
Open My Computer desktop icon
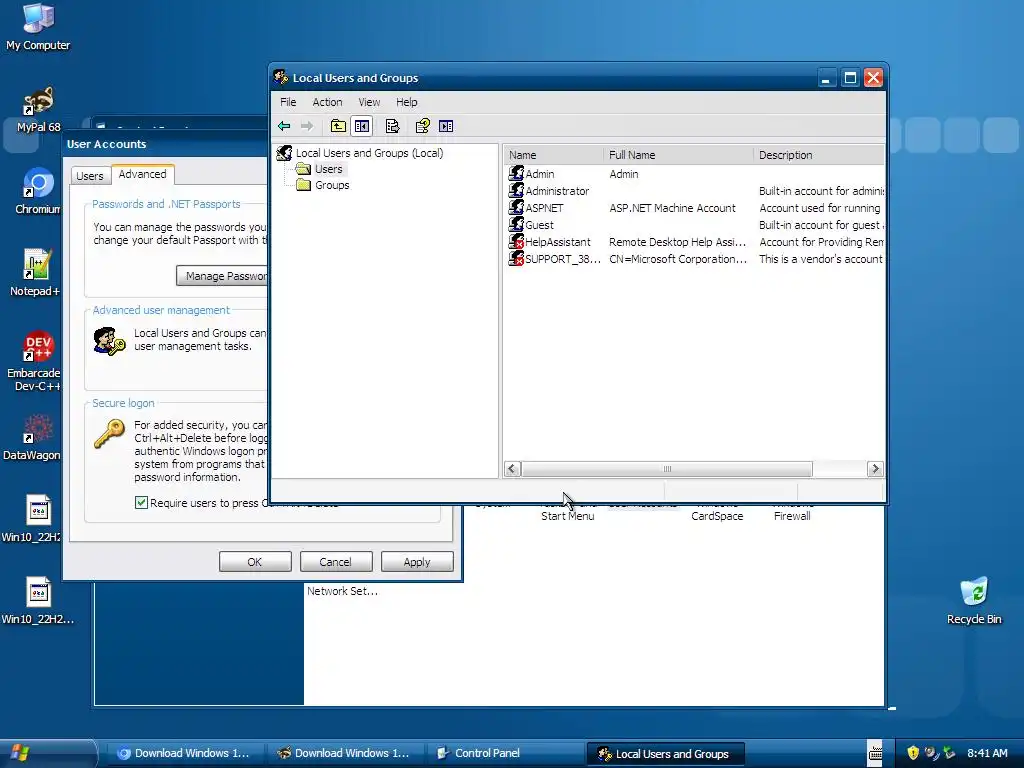tap(38, 27)
